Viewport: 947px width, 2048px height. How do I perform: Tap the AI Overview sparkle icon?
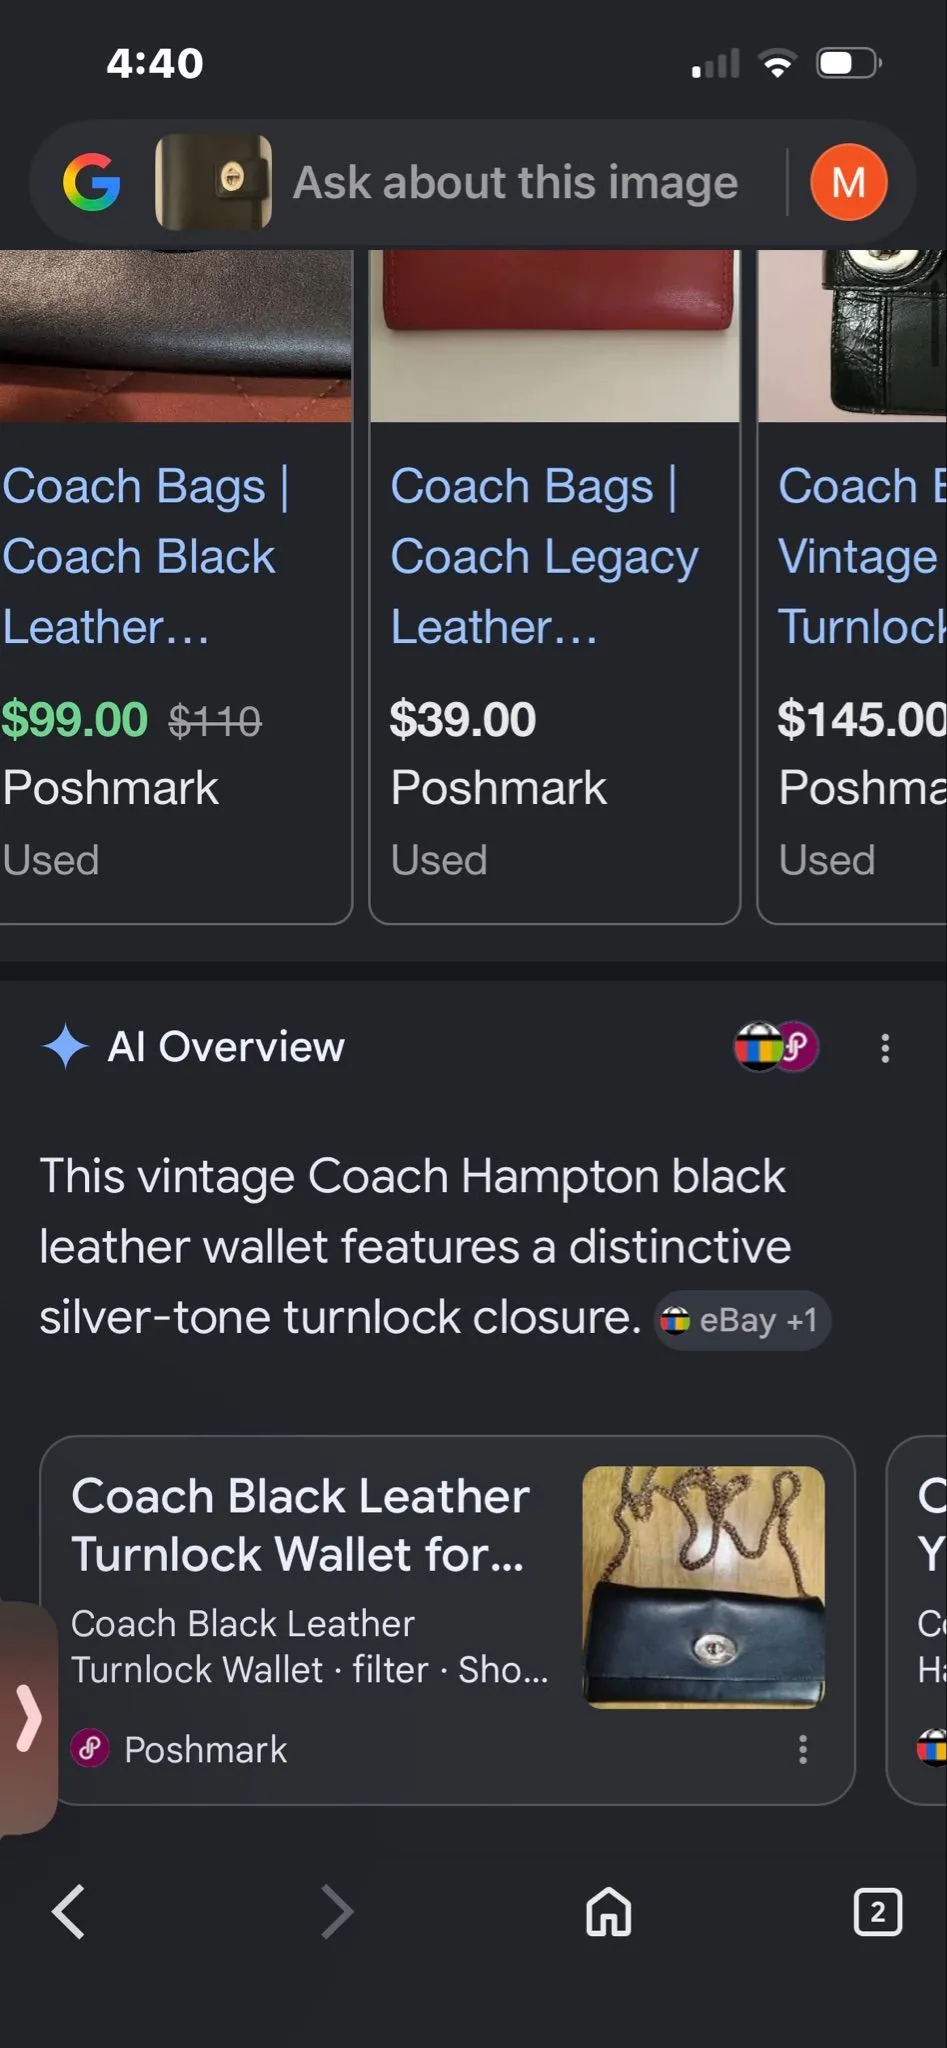pos(66,1047)
